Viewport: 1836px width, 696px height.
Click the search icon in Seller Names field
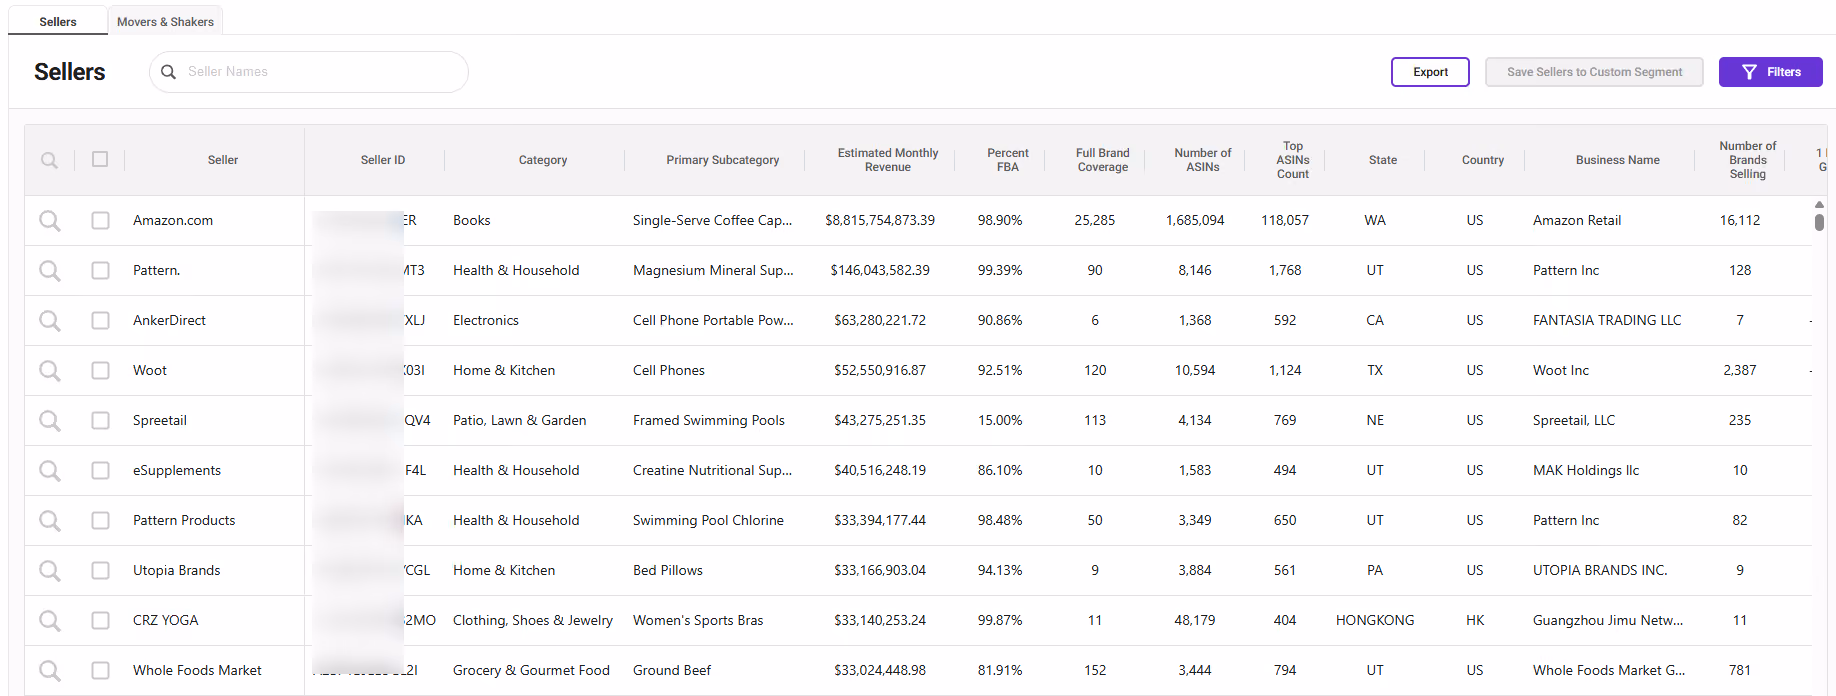pos(169,72)
